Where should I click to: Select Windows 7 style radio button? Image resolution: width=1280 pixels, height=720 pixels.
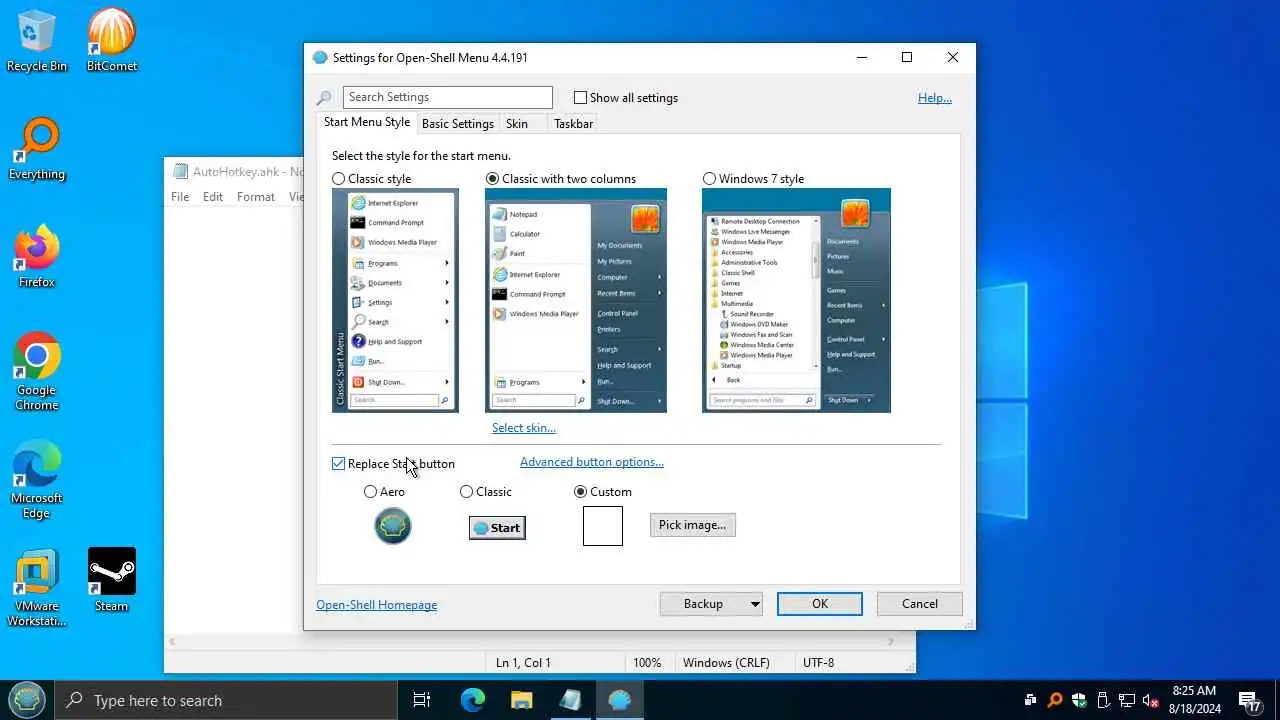[709, 179]
